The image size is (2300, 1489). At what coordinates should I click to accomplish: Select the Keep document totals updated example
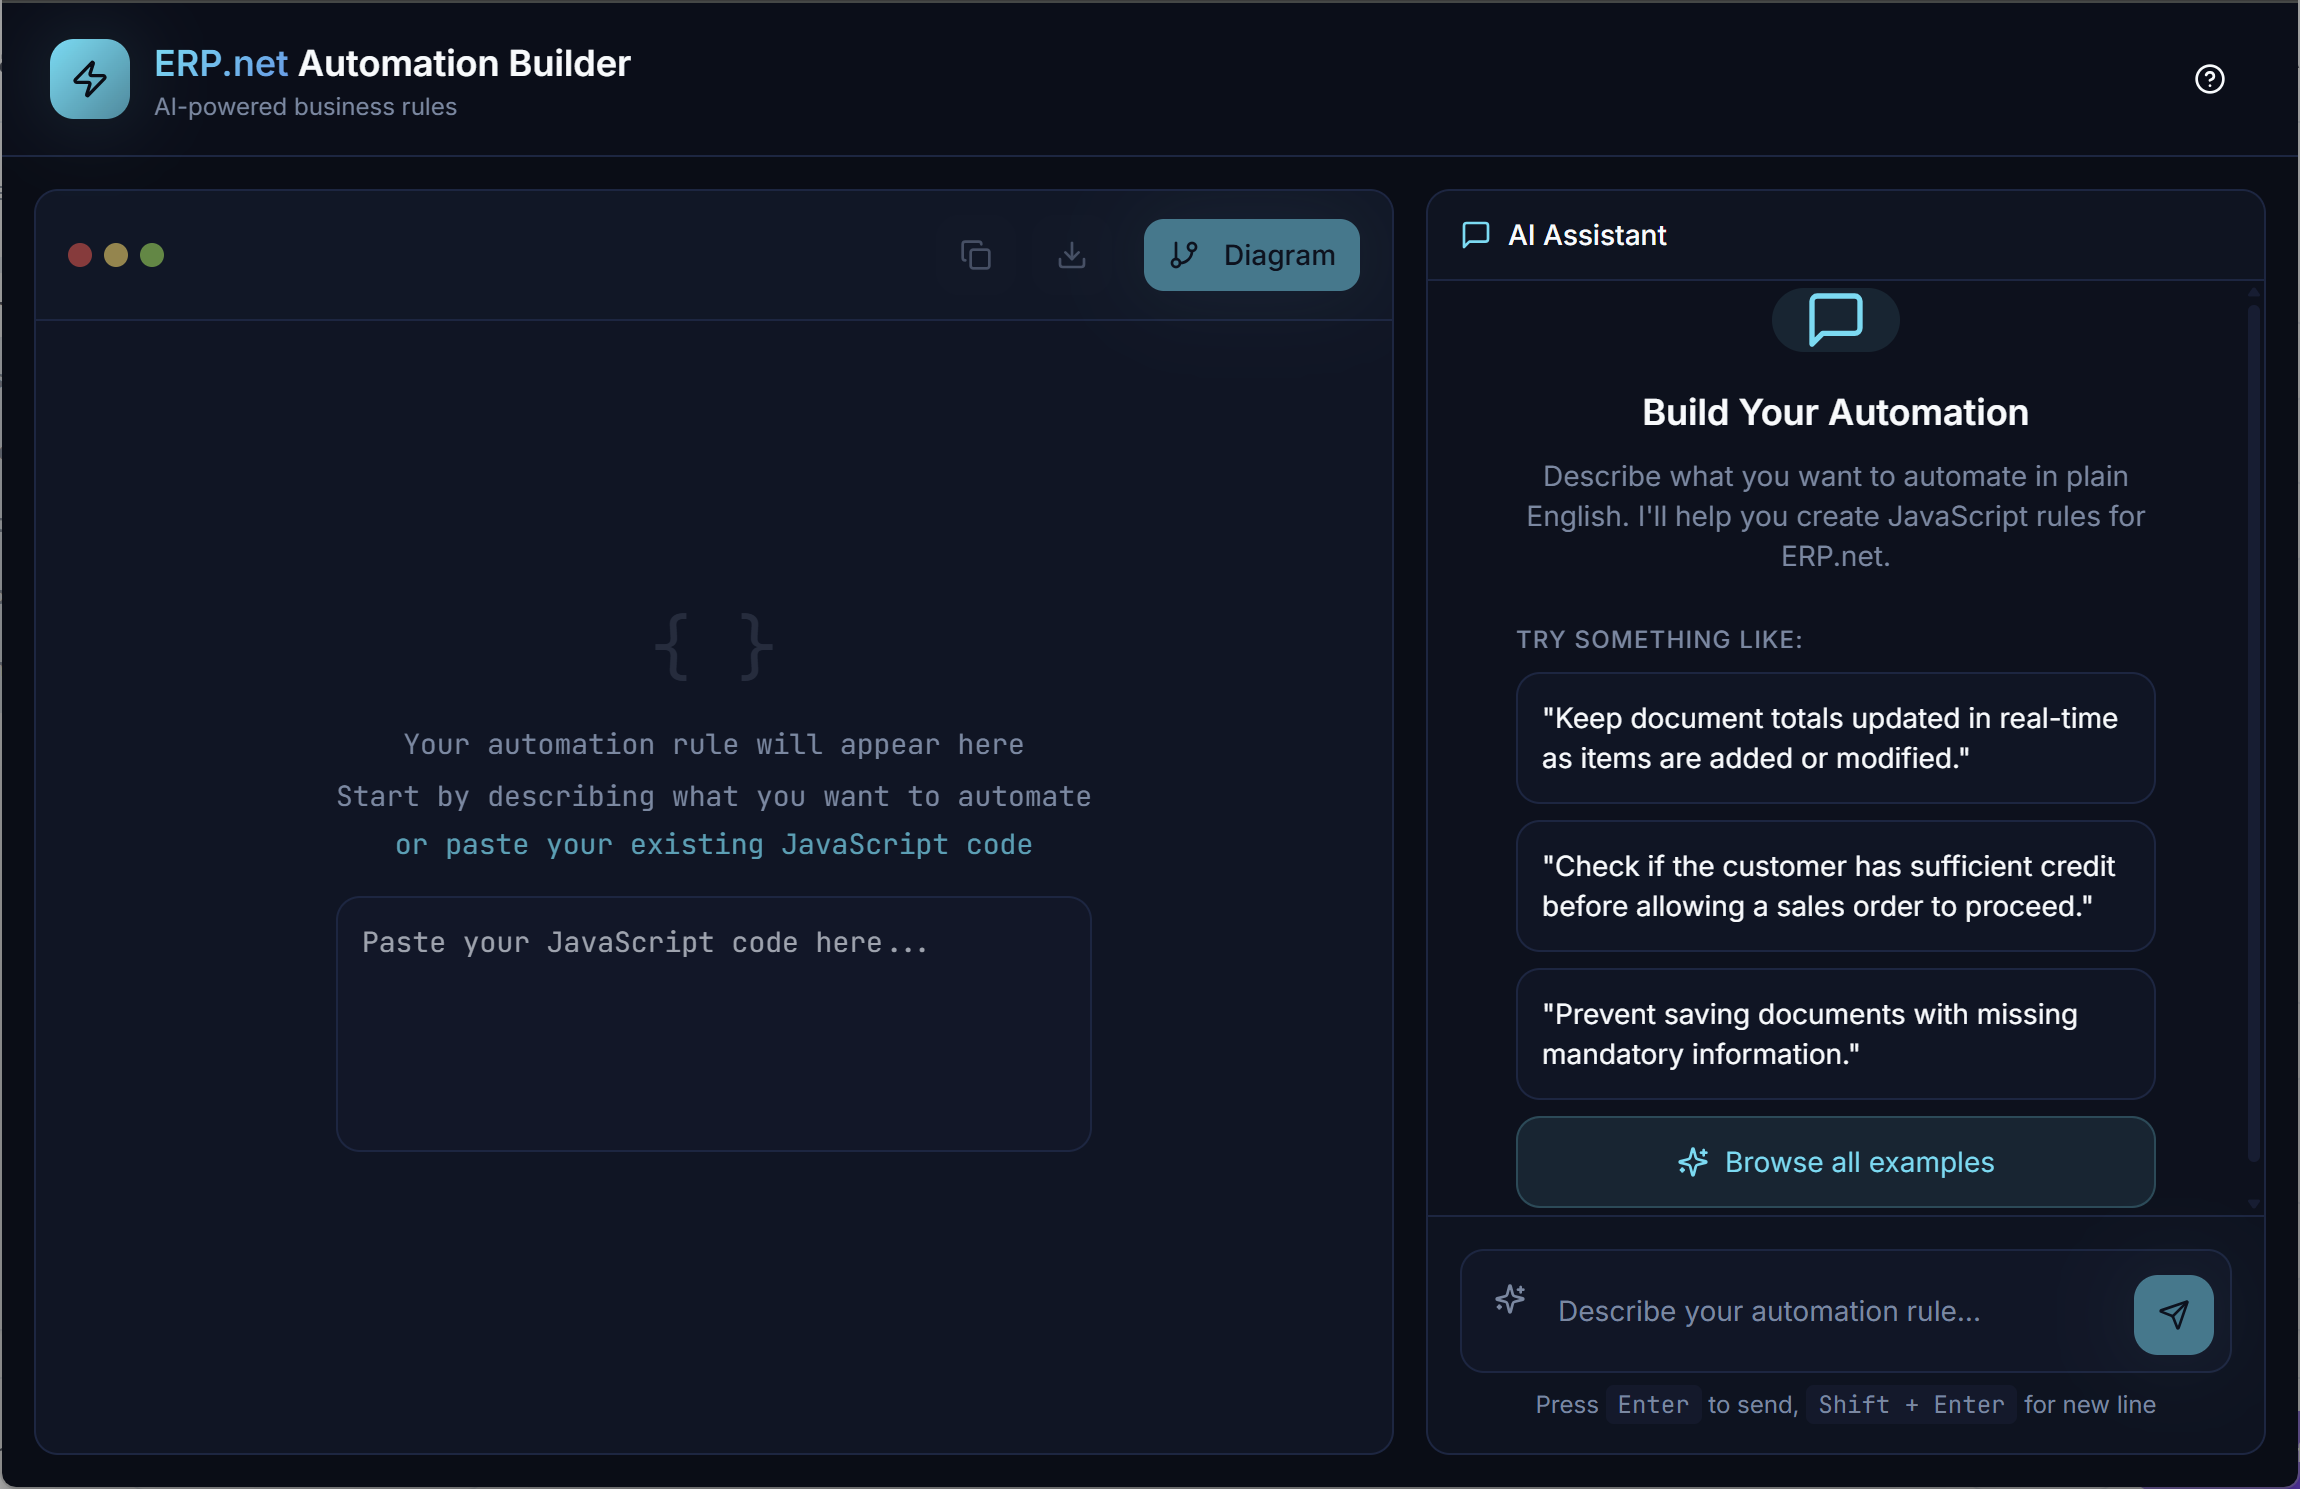(x=1836, y=738)
